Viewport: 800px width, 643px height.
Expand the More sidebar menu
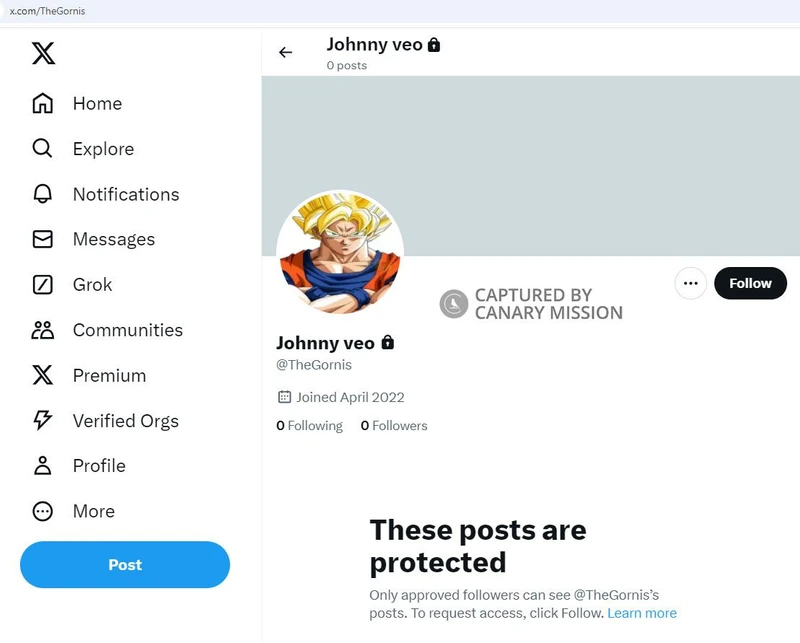[x=93, y=511]
